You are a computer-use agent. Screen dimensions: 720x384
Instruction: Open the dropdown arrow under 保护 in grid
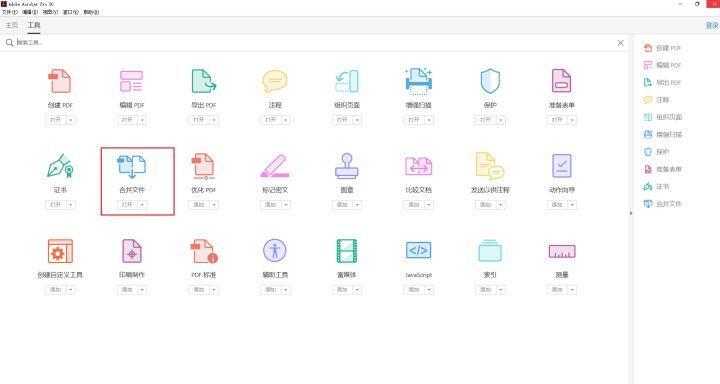501,120
